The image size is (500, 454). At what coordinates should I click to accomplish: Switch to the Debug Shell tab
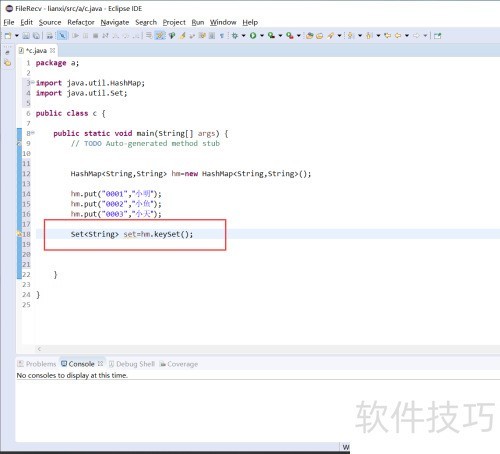[x=132, y=364]
